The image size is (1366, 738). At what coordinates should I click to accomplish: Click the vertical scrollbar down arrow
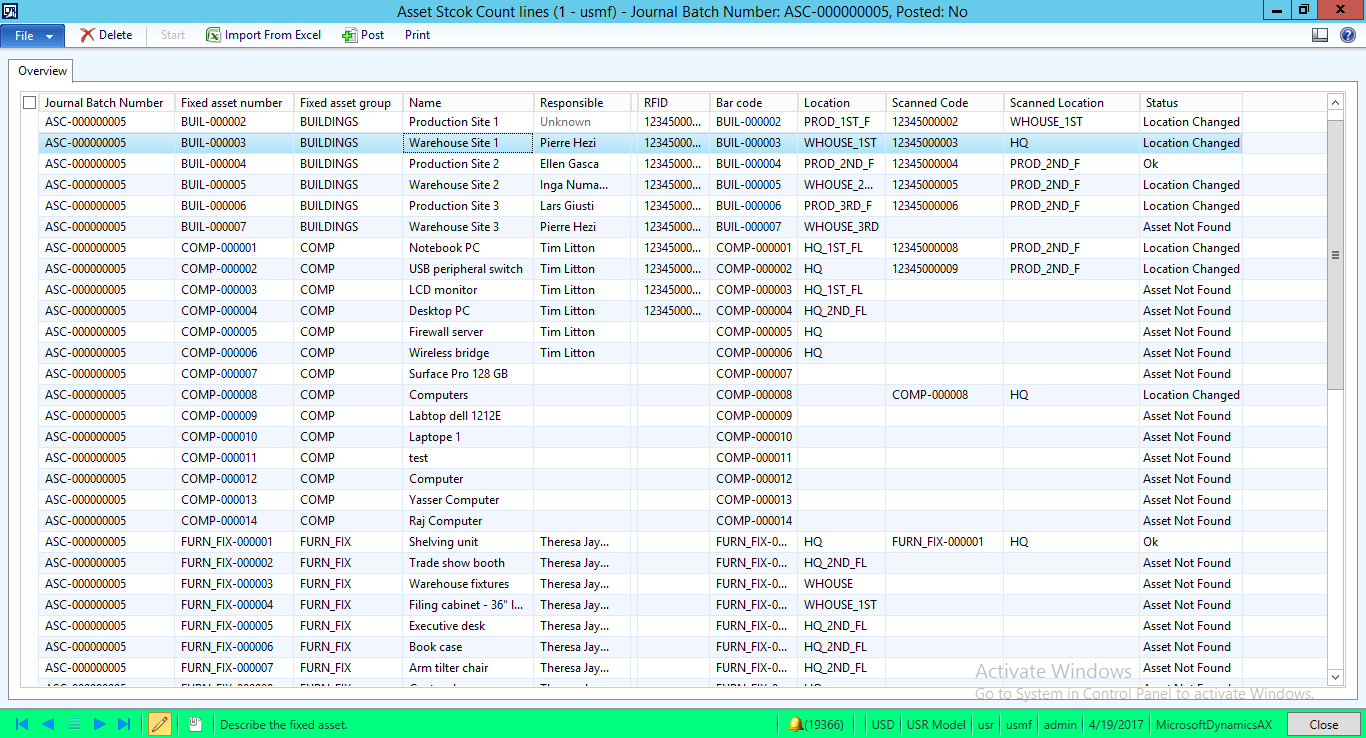pyautogui.click(x=1336, y=677)
